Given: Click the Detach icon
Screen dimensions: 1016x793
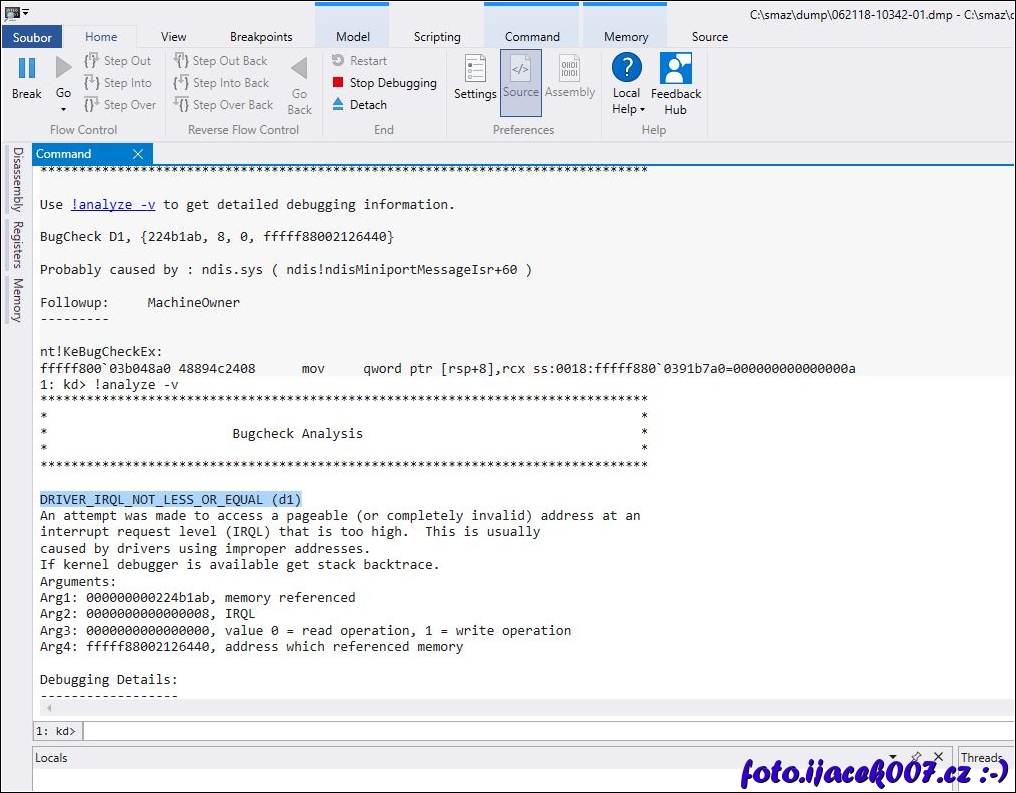Looking at the screenshot, I should 338,104.
